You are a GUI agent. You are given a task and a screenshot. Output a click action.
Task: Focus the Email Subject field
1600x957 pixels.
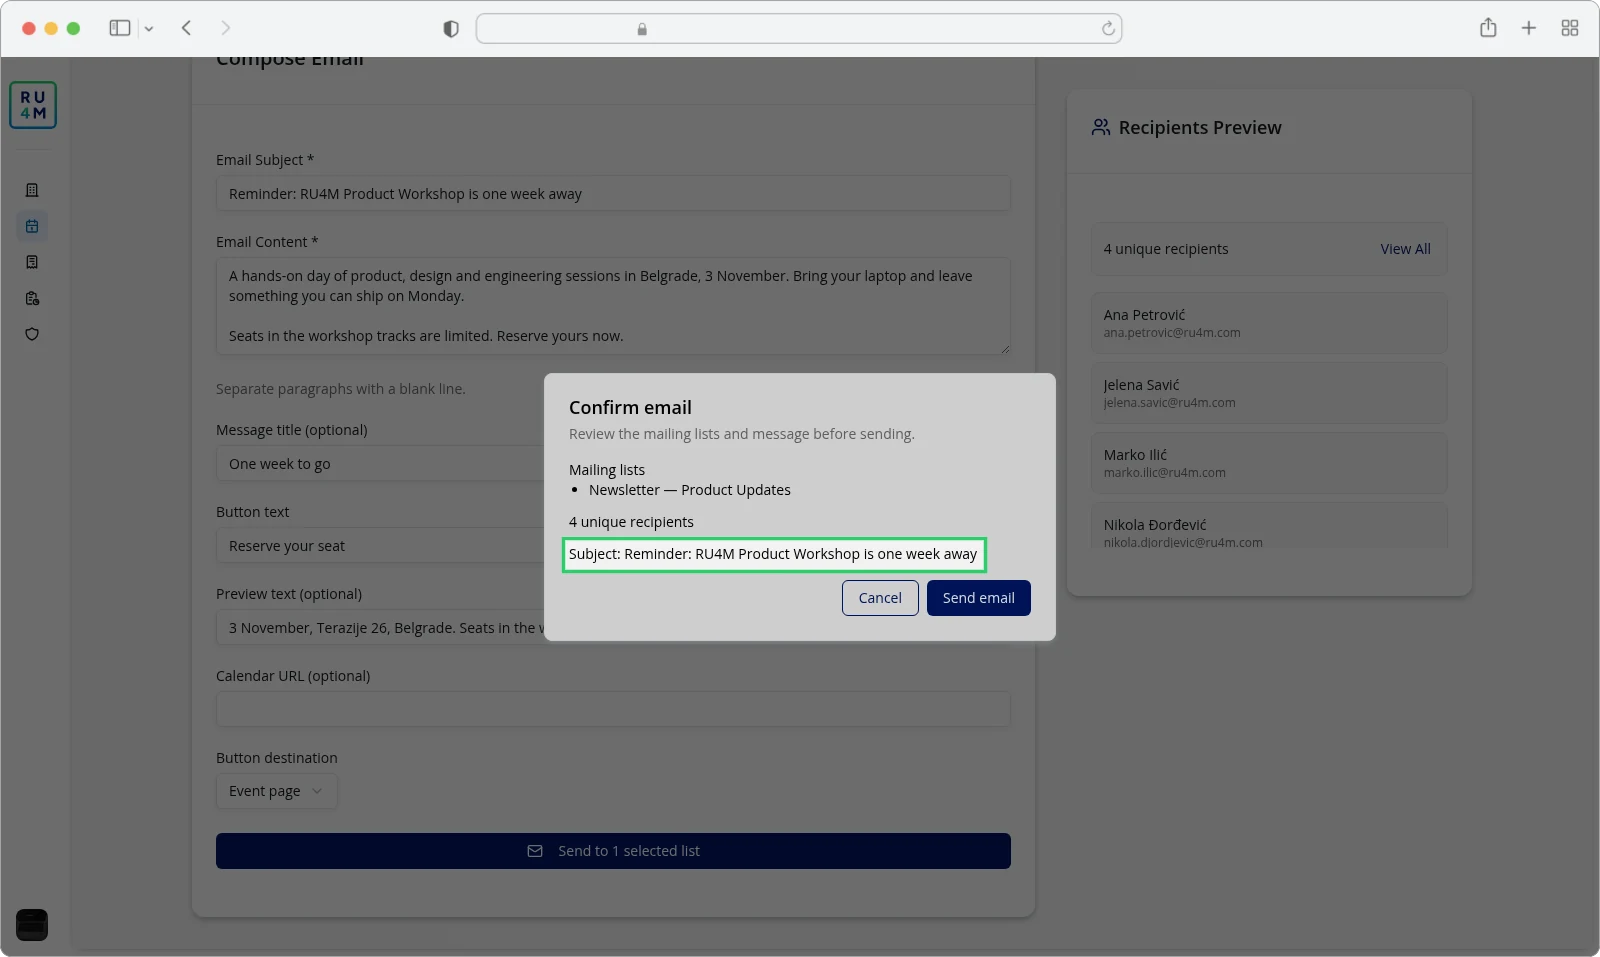pos(613,194)
